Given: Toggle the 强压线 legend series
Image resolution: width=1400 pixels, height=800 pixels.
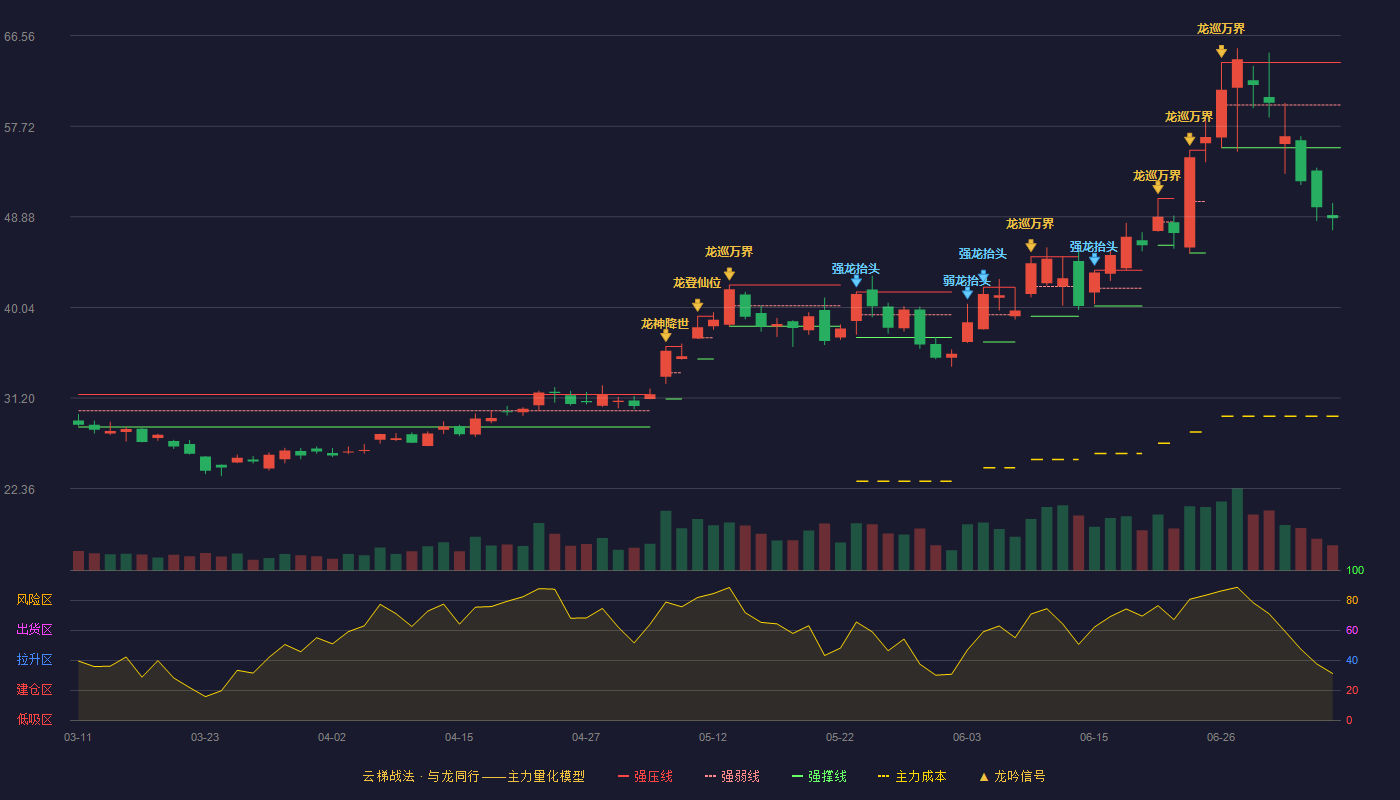Looking at the screenshot, I should pyautogui.click(x=645, y=776).
